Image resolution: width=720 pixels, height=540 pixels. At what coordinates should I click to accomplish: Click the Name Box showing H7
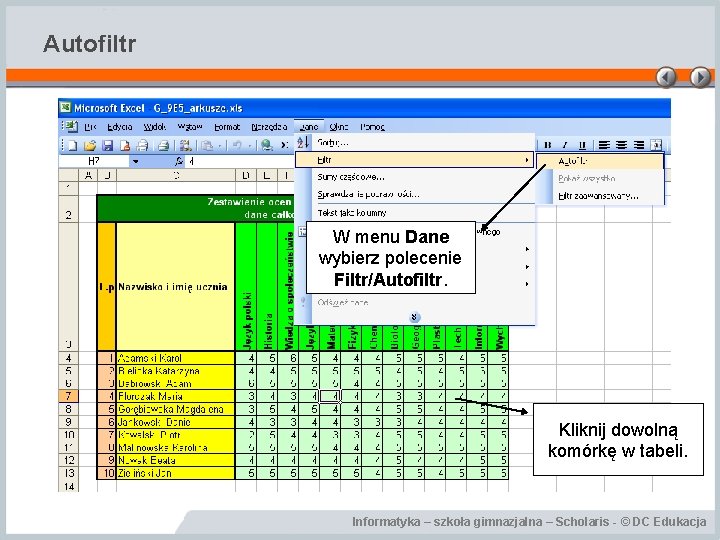tap(94, 161)
